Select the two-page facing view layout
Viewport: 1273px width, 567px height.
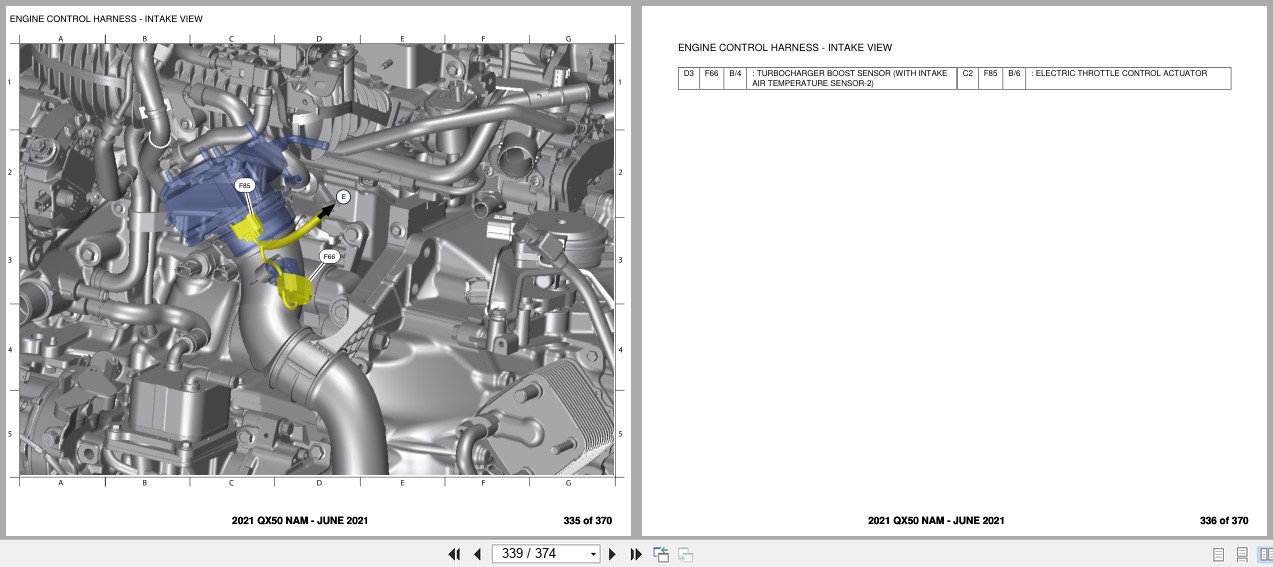tap(1265, 554)
